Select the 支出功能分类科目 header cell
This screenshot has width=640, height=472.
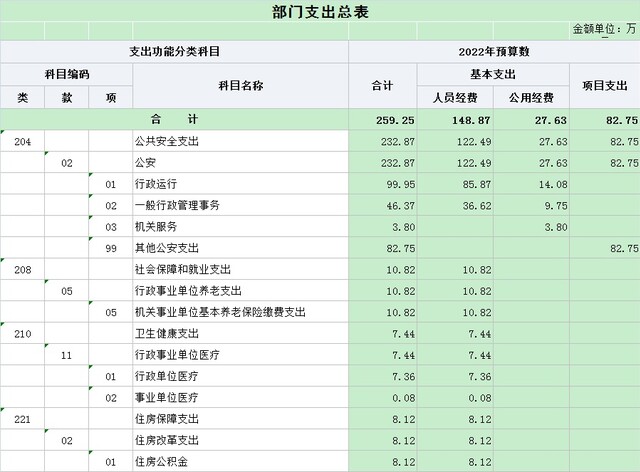pyautogui.click(x=175, y=51)
